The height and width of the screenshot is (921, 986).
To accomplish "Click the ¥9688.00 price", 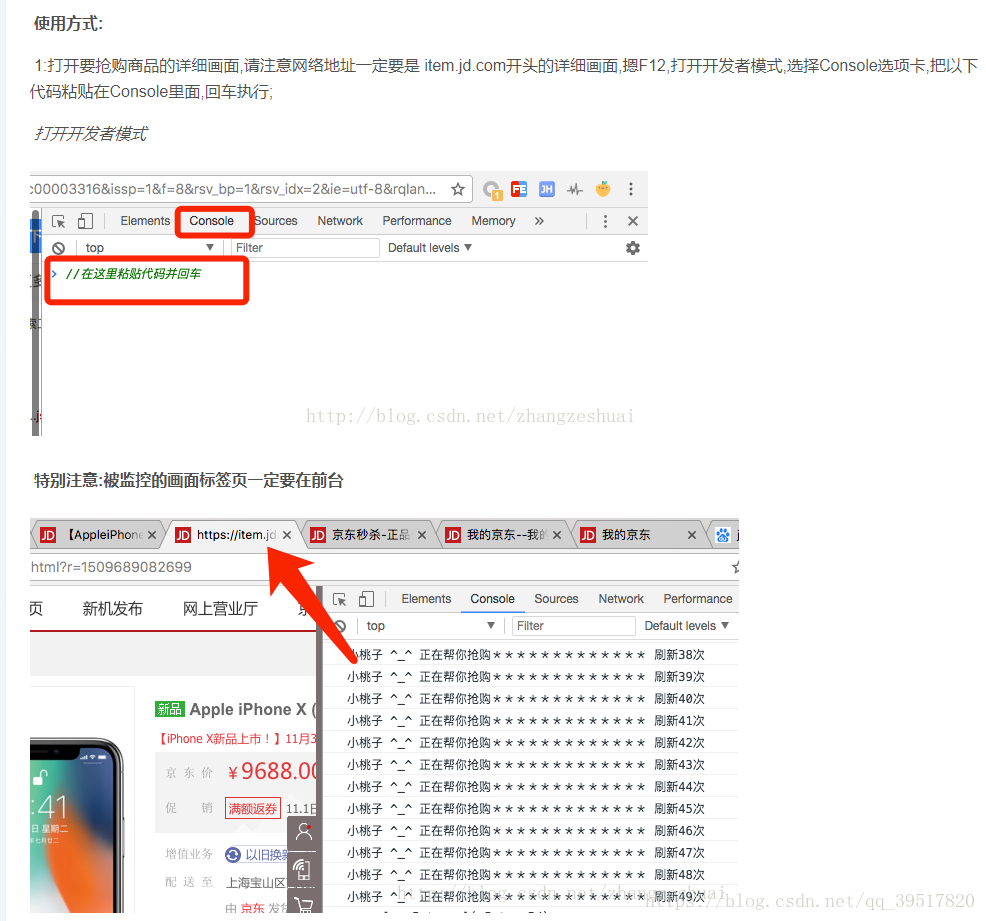I will tap(272, 771).
